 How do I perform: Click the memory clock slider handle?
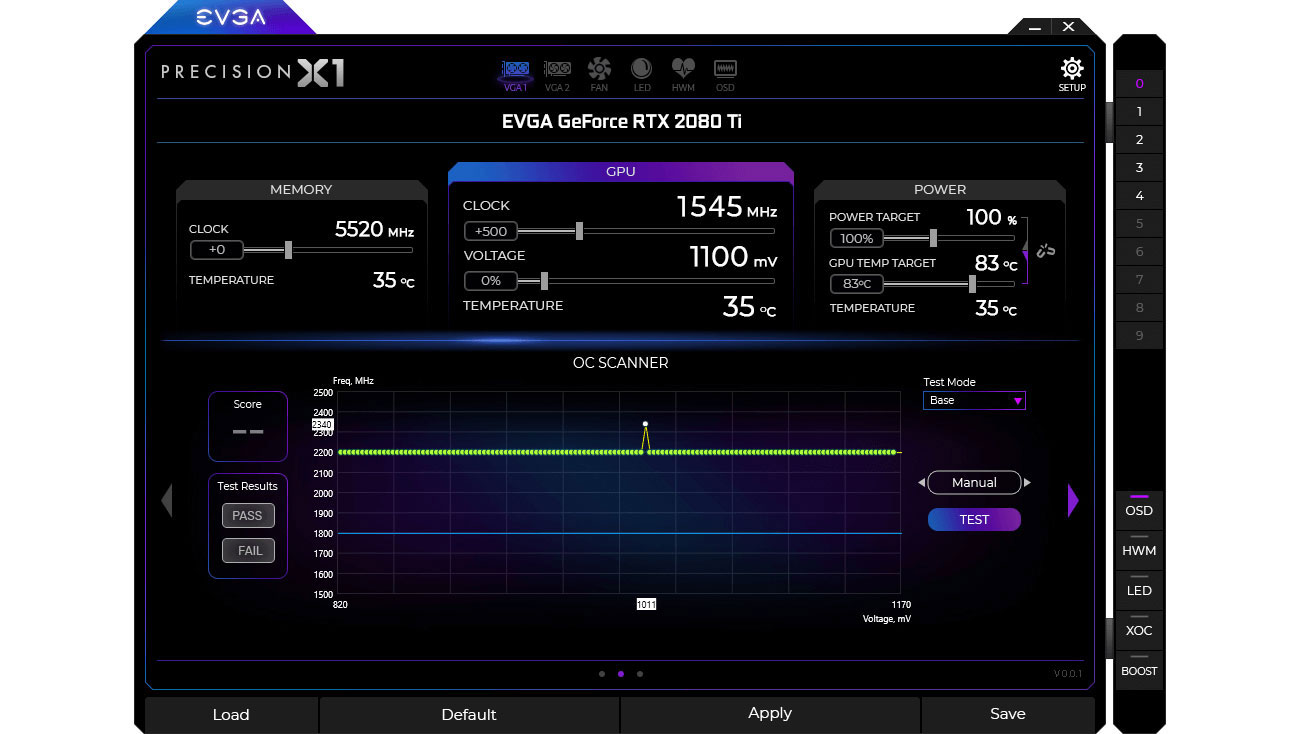coord(288,250)
